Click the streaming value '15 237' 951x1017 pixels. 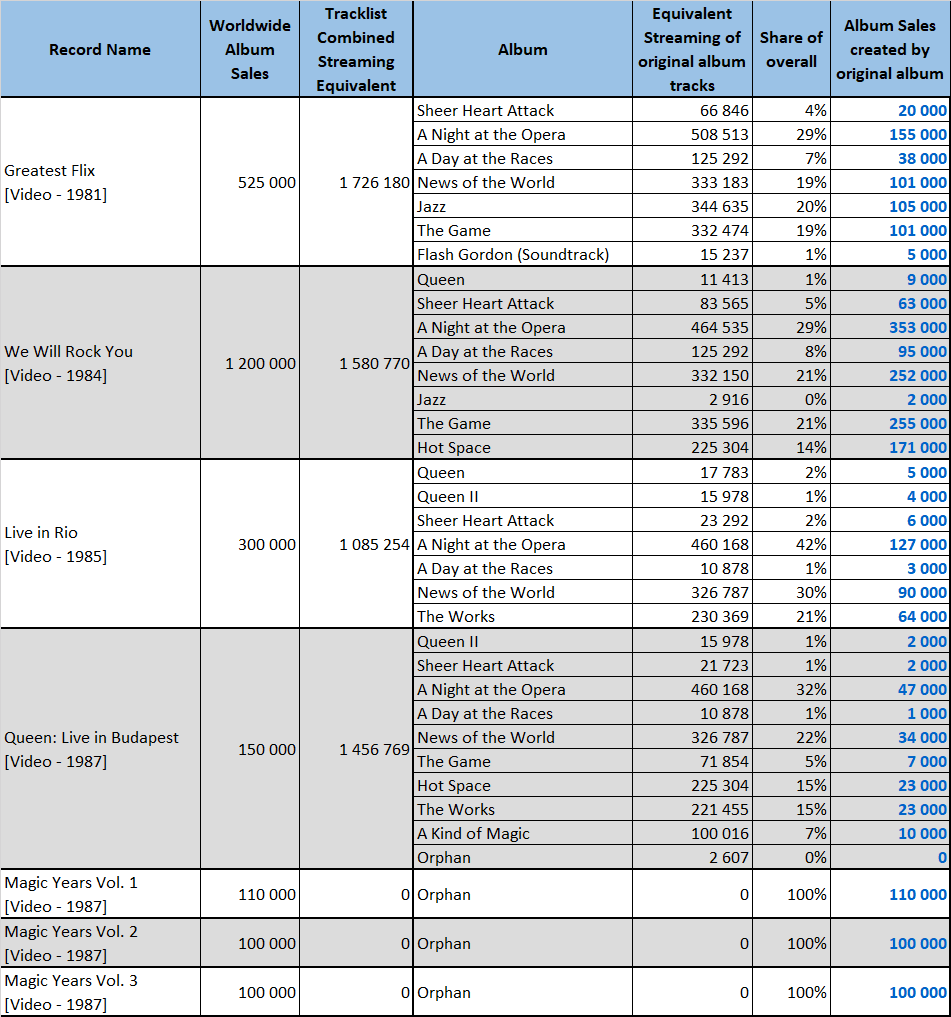click(724, 255)
